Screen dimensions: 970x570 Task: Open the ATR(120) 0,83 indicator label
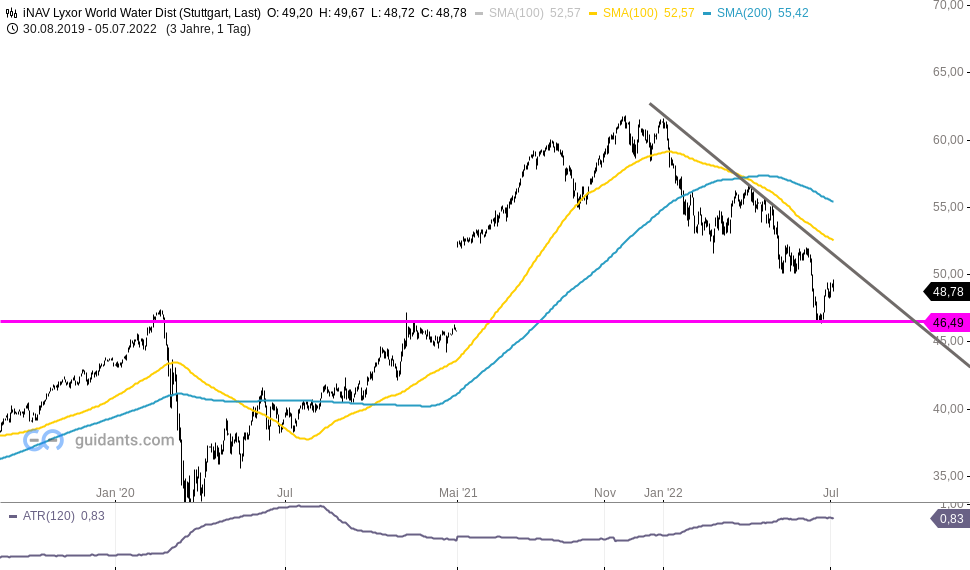click(63, 516)
